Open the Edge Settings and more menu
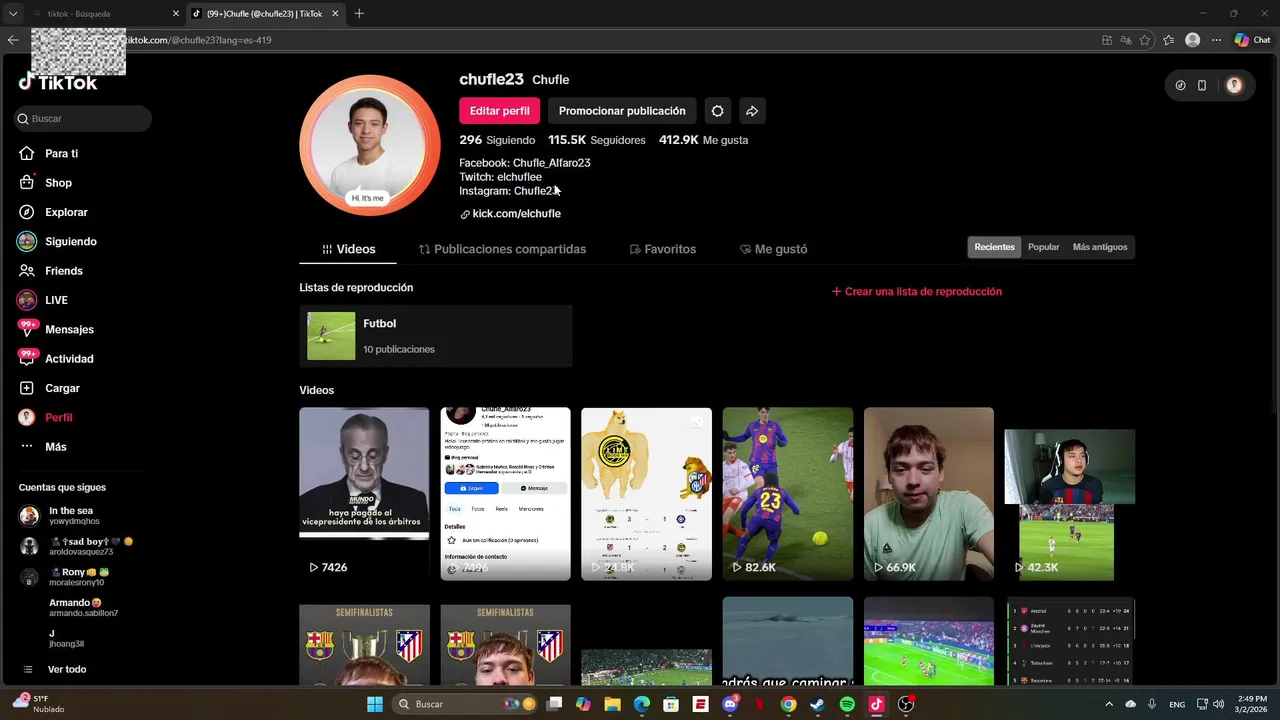The height and width of the screenshot is (720, 1280). click(1216, 40)
